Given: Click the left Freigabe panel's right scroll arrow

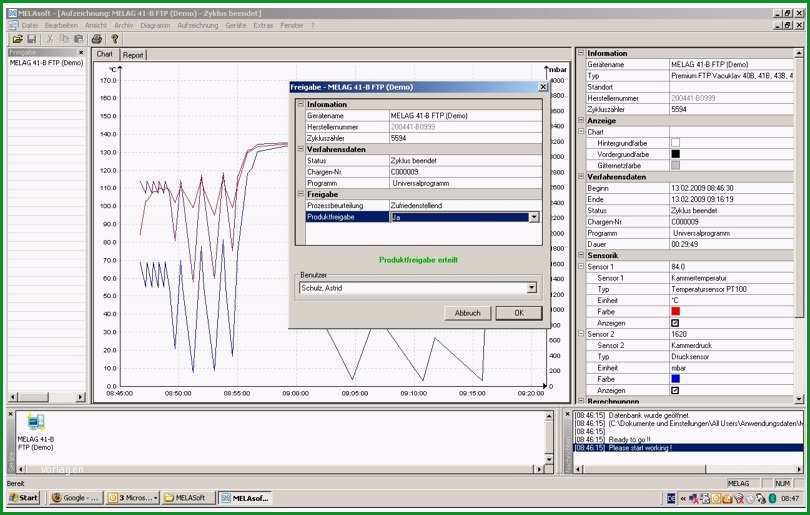Looking at the screenshot, I should coord(80,397).
